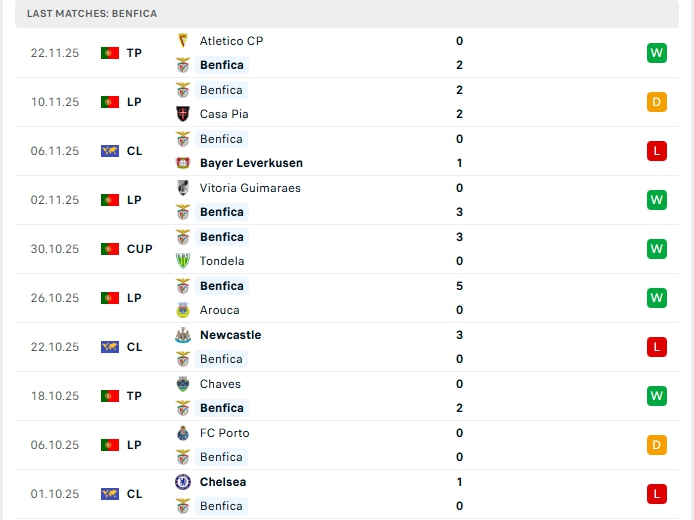
Task: Click the Champions League flag on 06.11.25 row
Action: [110, 151]
